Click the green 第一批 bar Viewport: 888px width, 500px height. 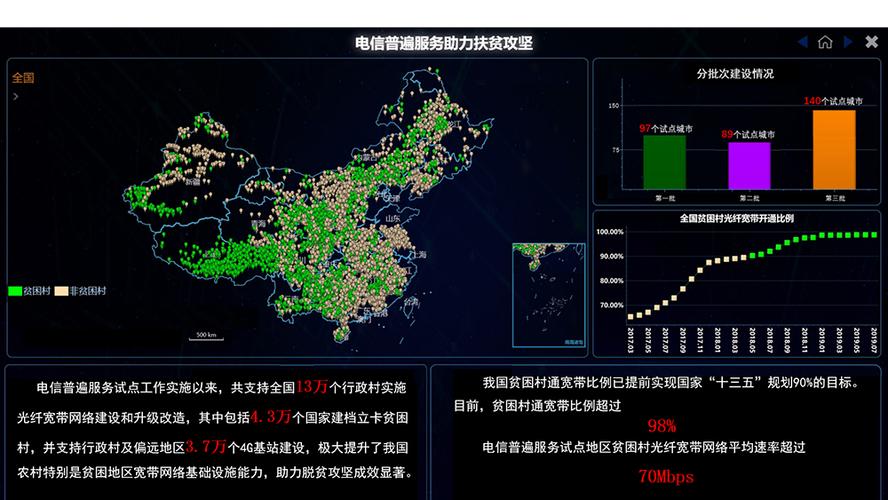tap(665, 162)
